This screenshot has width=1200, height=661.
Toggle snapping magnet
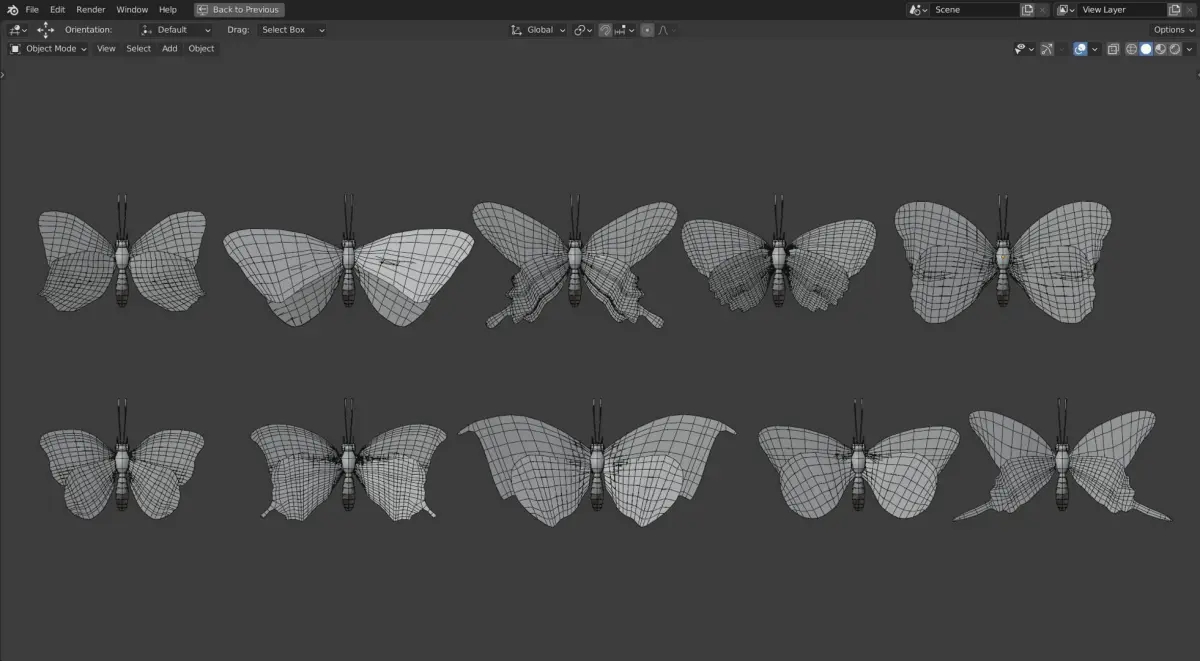pos(605,30)
